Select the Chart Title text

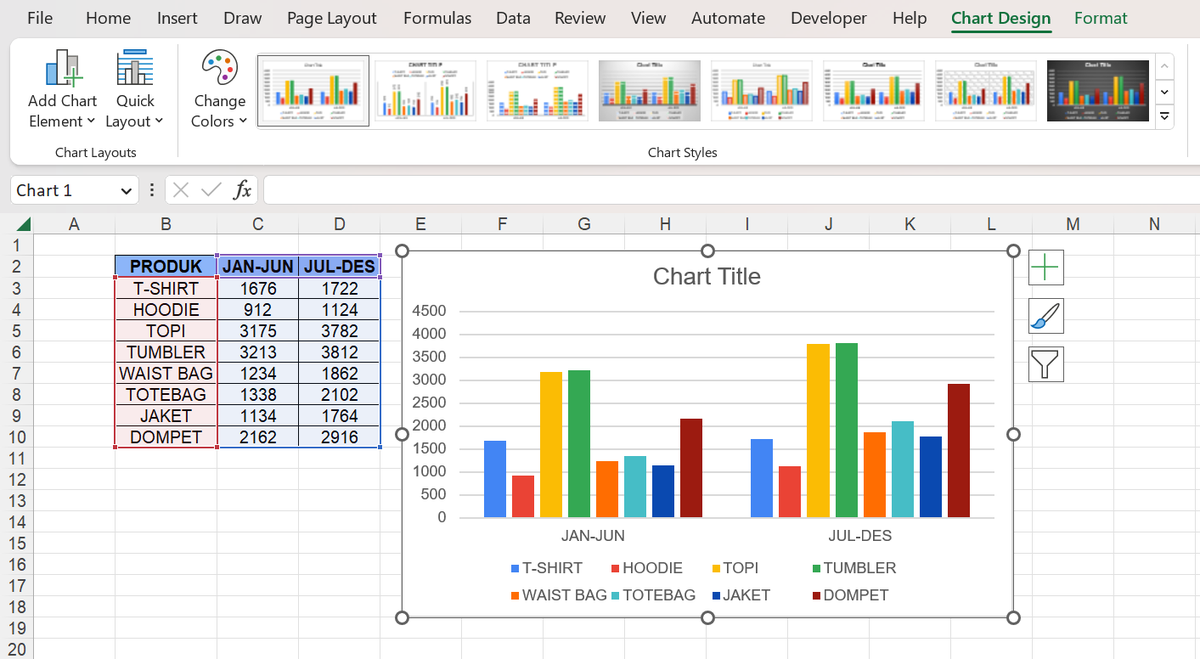coord(707,277)
